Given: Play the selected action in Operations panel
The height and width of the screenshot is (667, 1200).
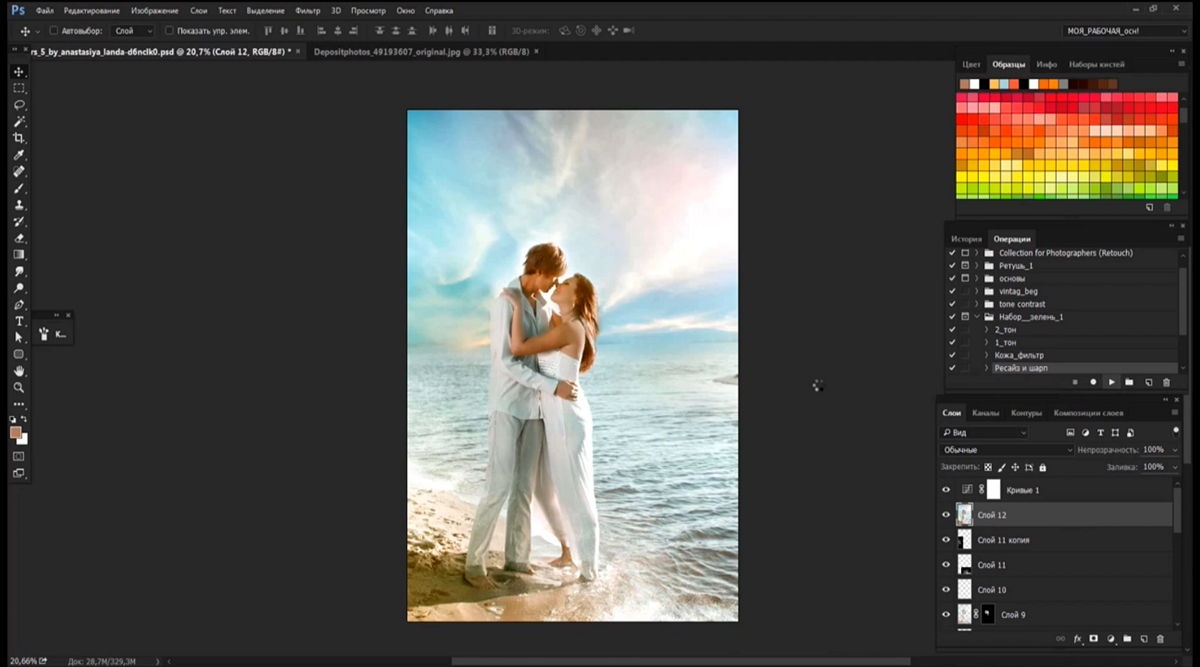Looking at the screenshot, I should pyautogui.click(x=1111, y=382).
